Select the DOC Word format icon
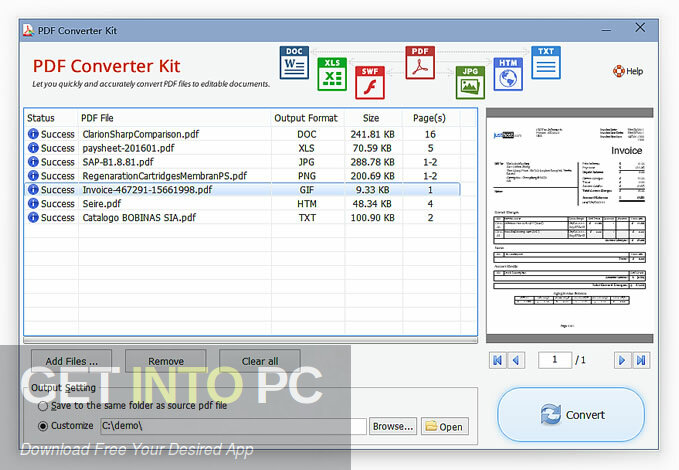The width and height of the screenshot is (679, 470). (x=294, y=63)
